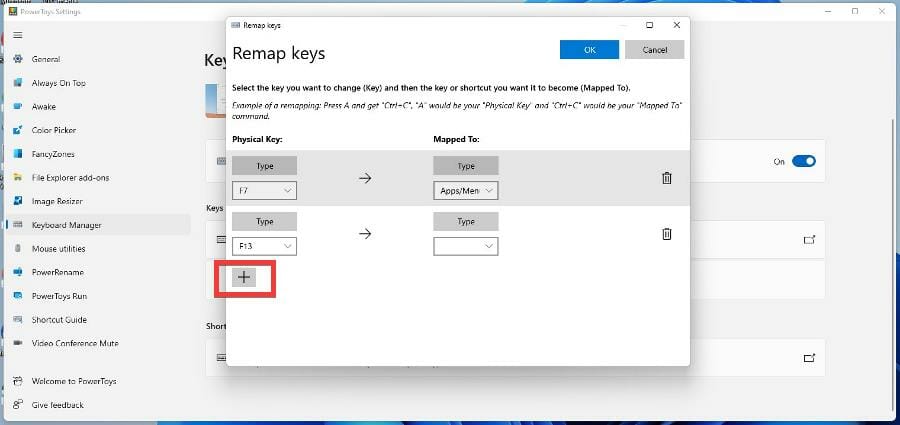Select PowerToys Run in the sidebar

(59, 296)
